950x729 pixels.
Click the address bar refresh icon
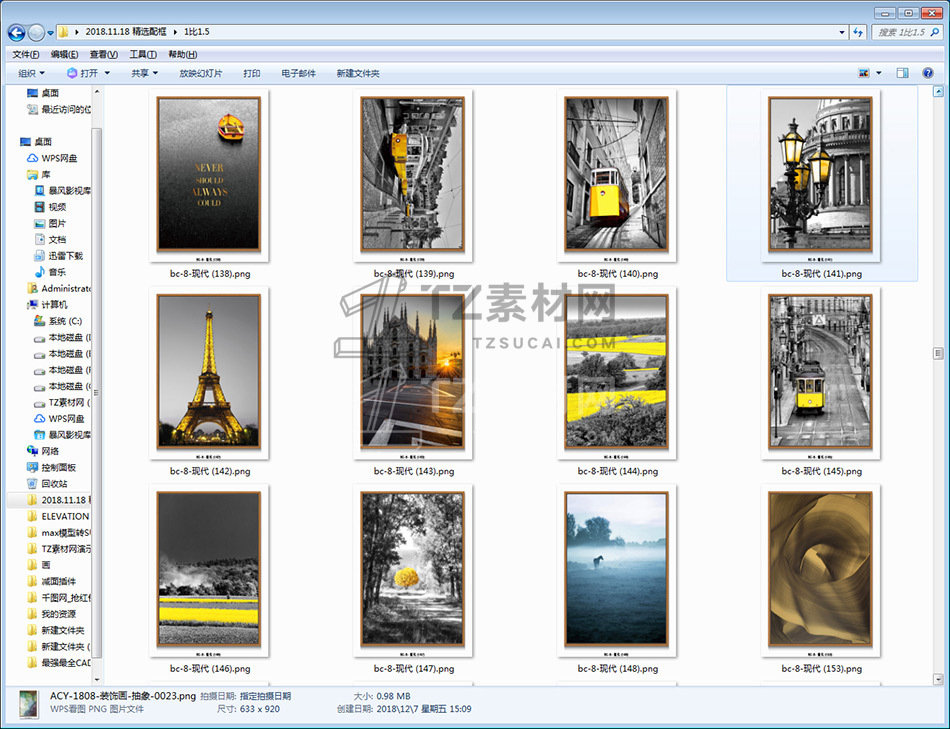coord(858,32)
